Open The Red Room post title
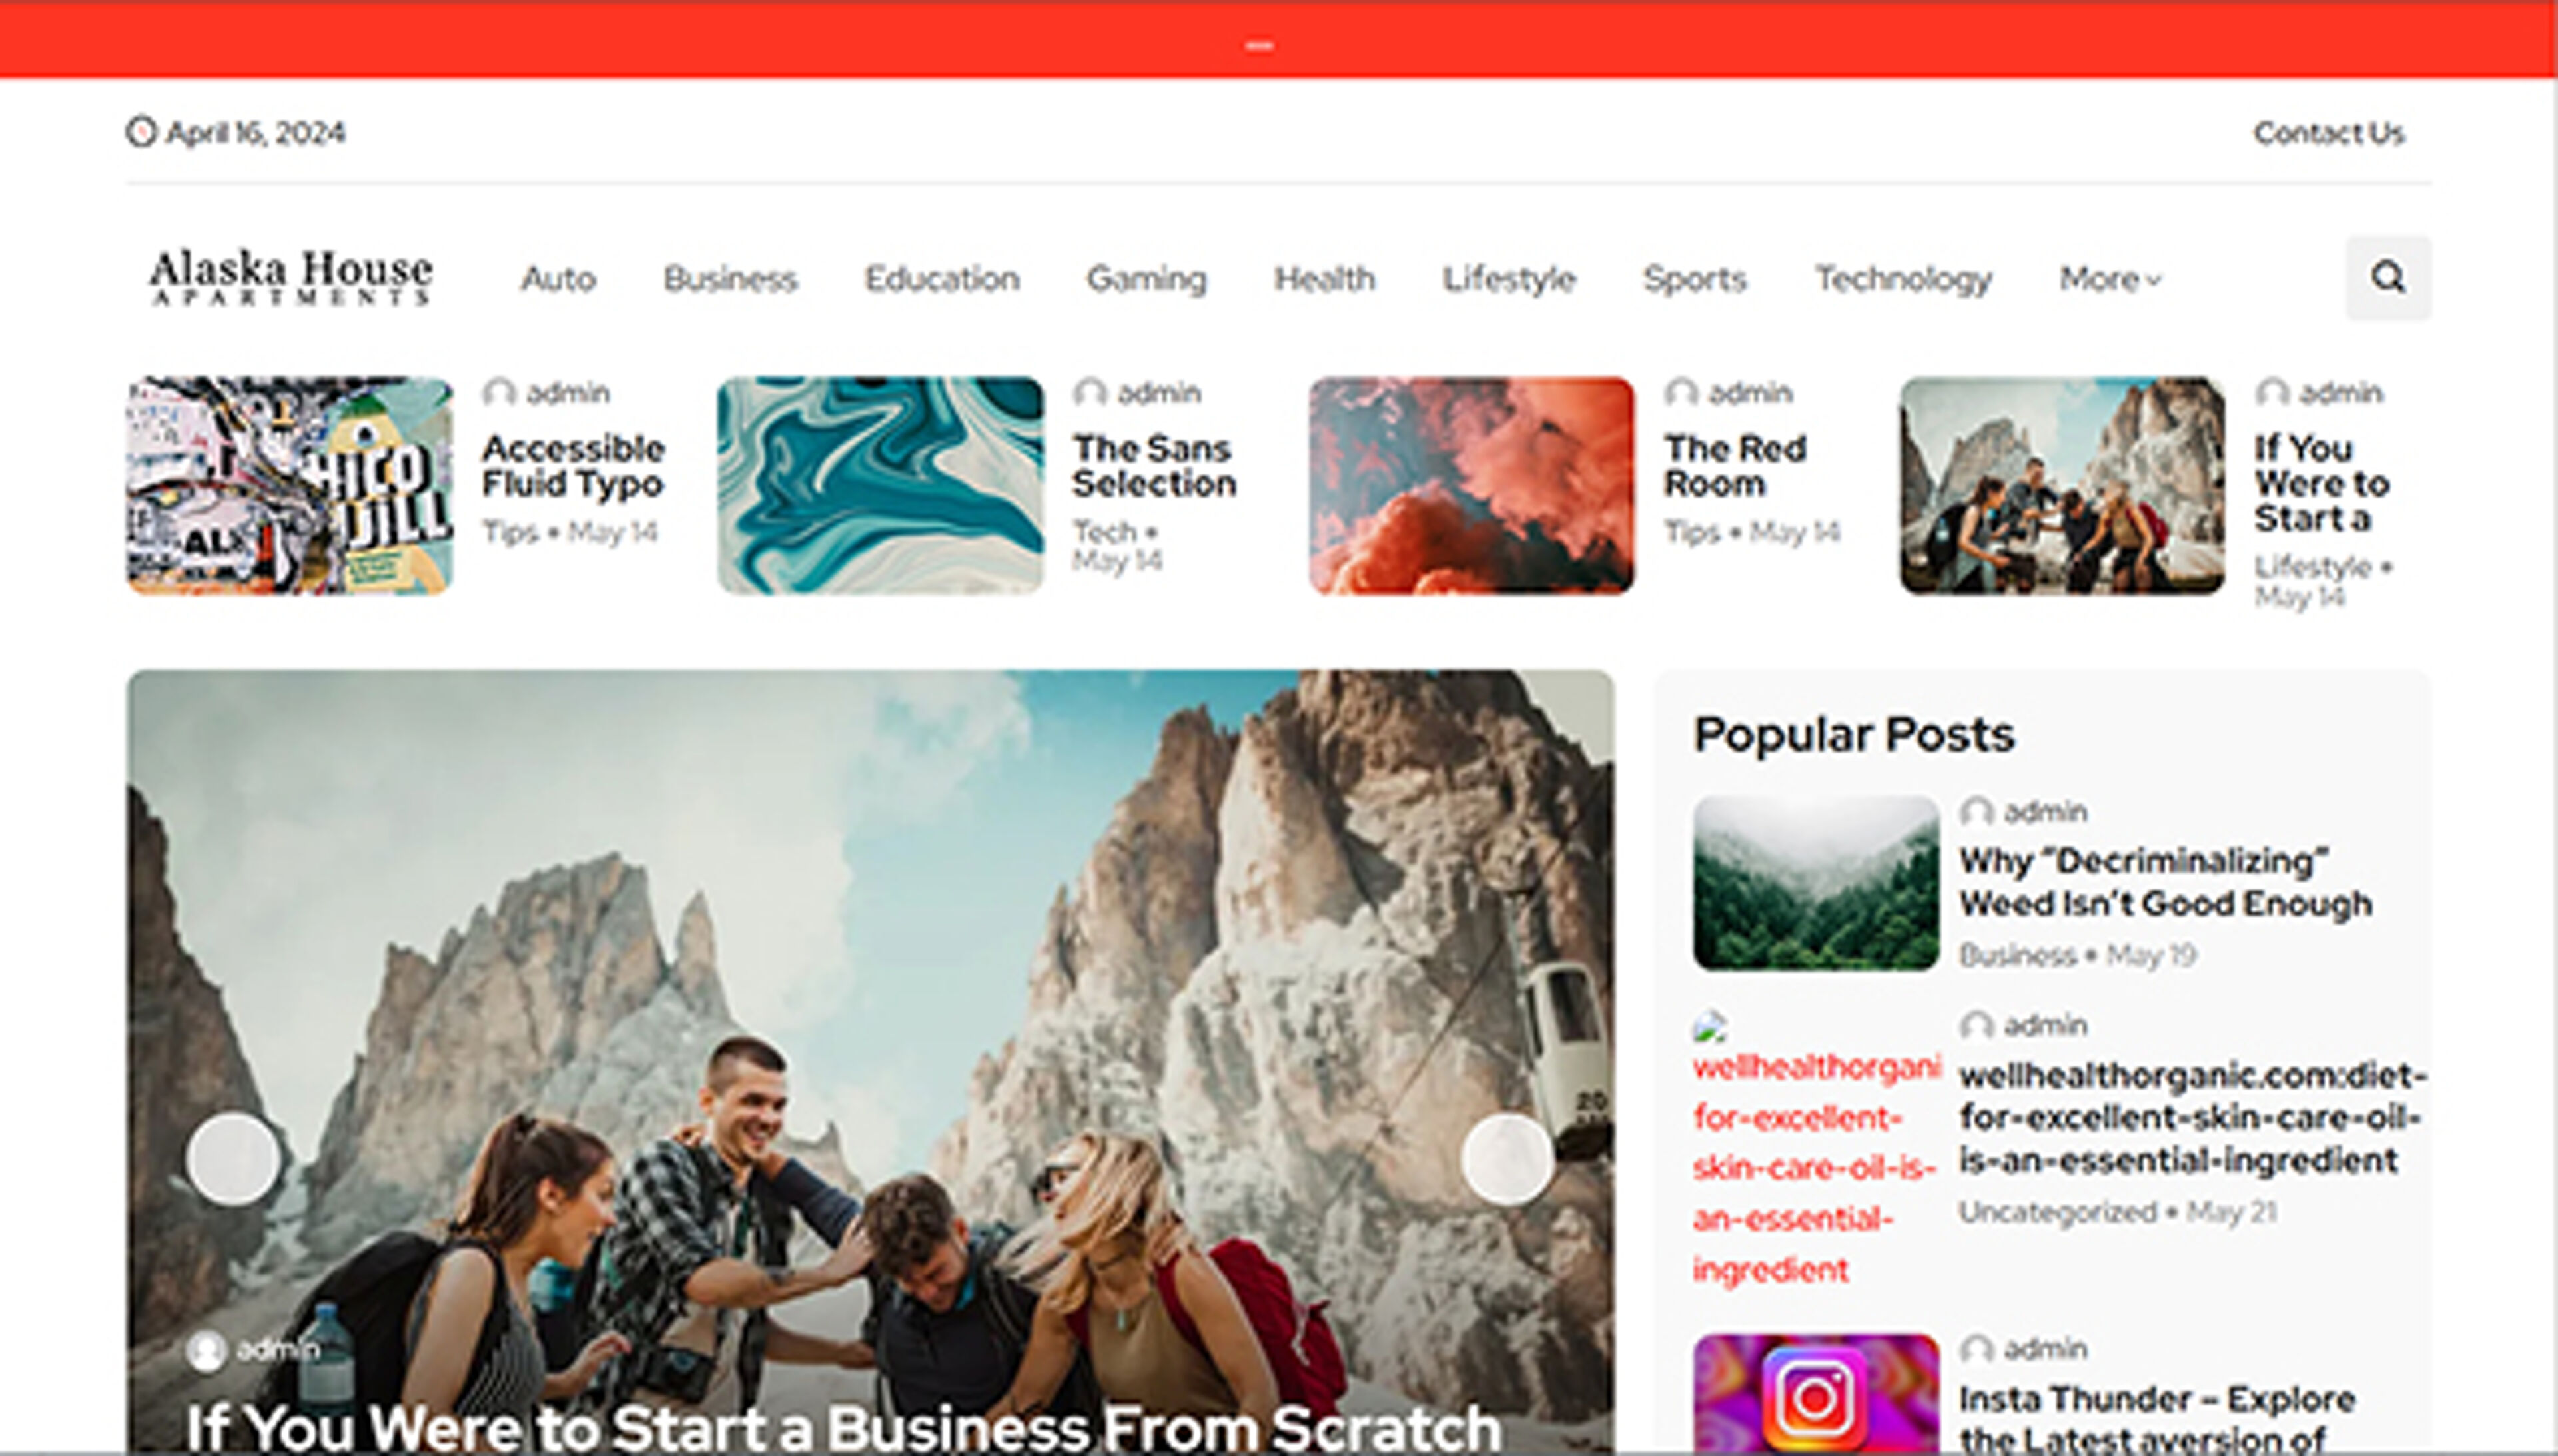 [x=1735, y=466]
